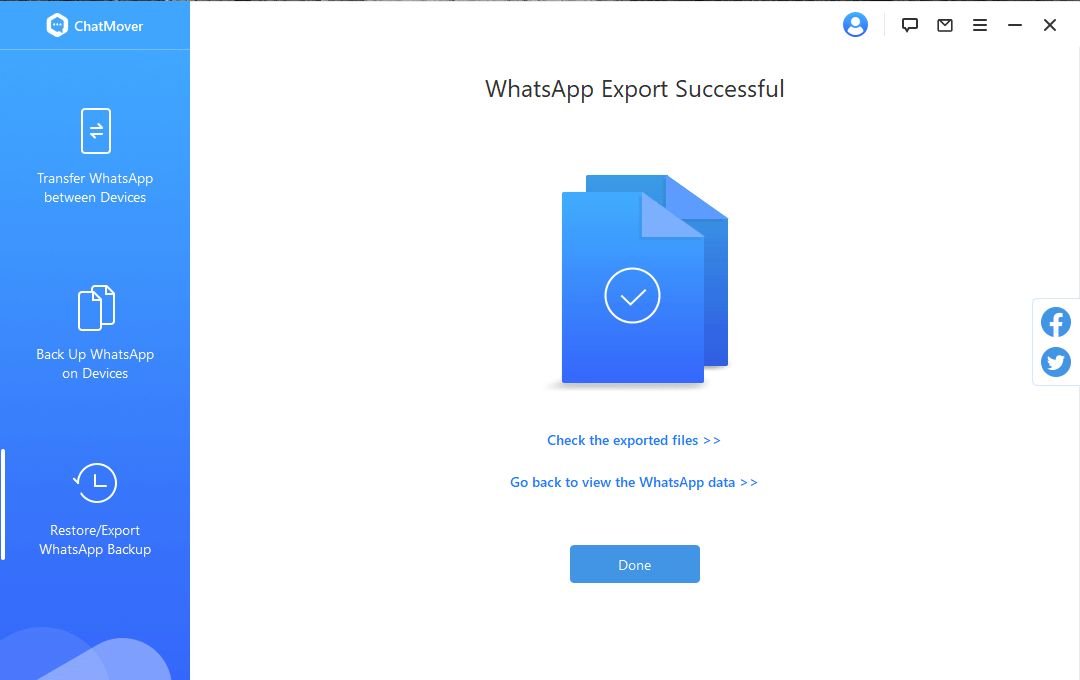Close the ChatMover window
This screenshot has width=1080, height=680.
pos(1050,25)
